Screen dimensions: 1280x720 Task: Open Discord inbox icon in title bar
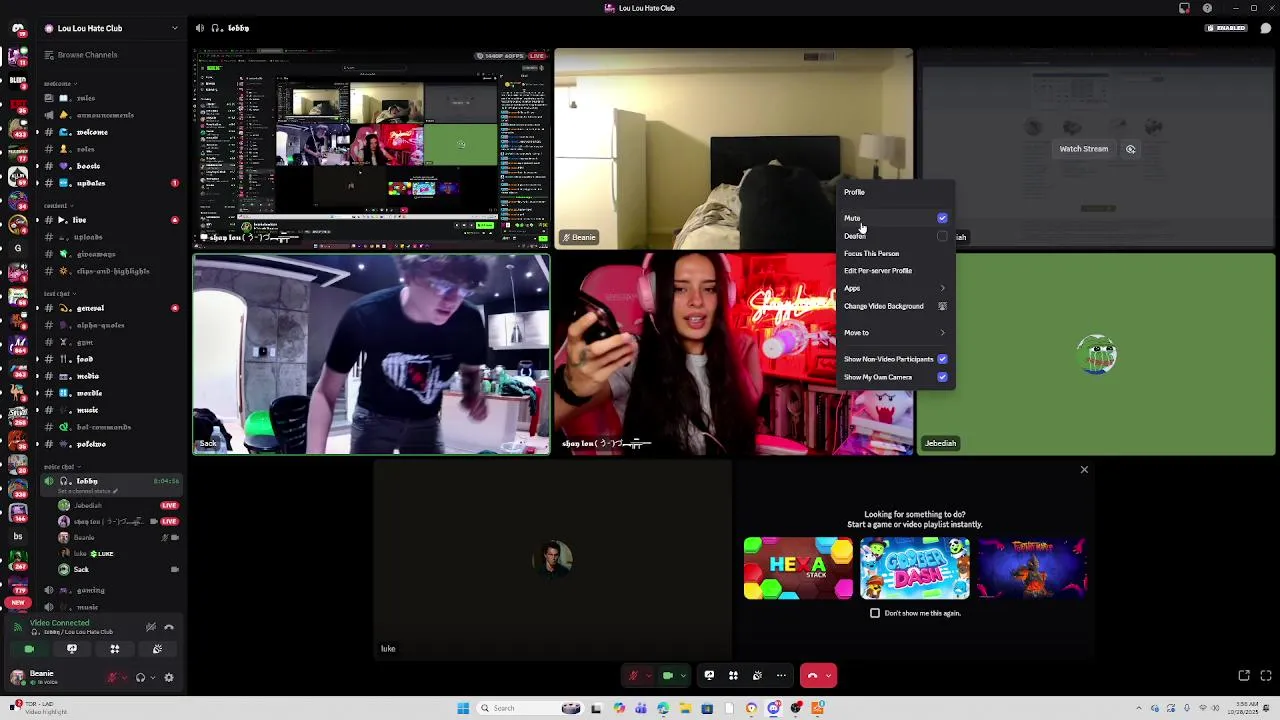tap(1184, 8)
